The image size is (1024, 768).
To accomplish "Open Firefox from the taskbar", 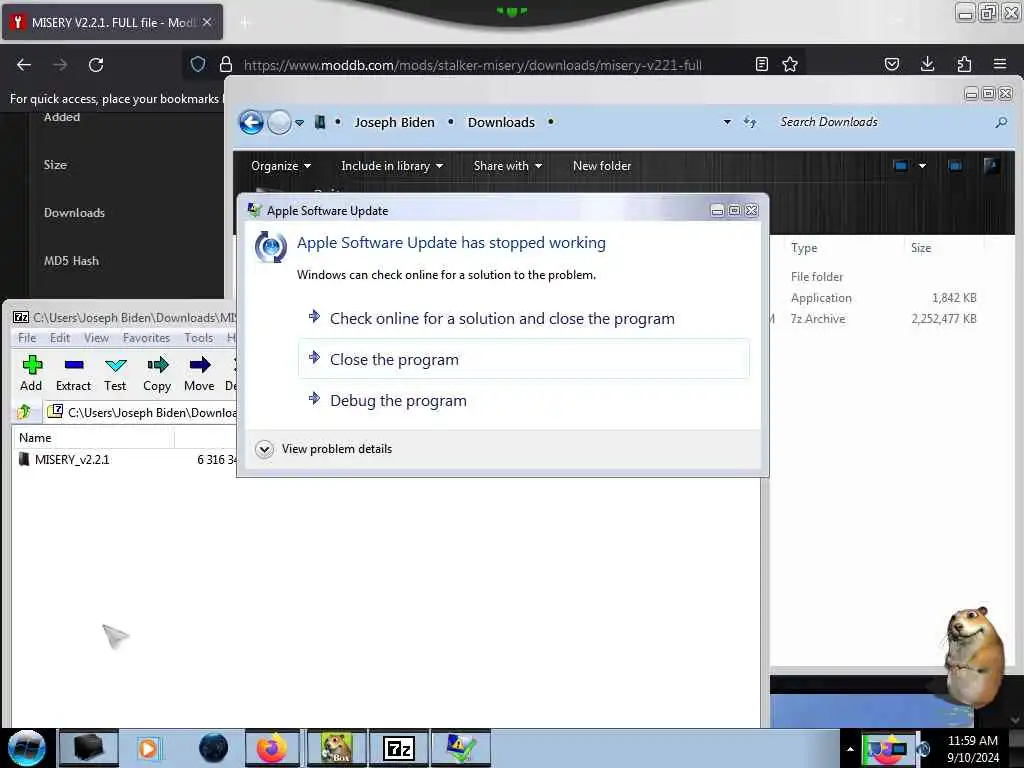I will (x=272, y=748).
